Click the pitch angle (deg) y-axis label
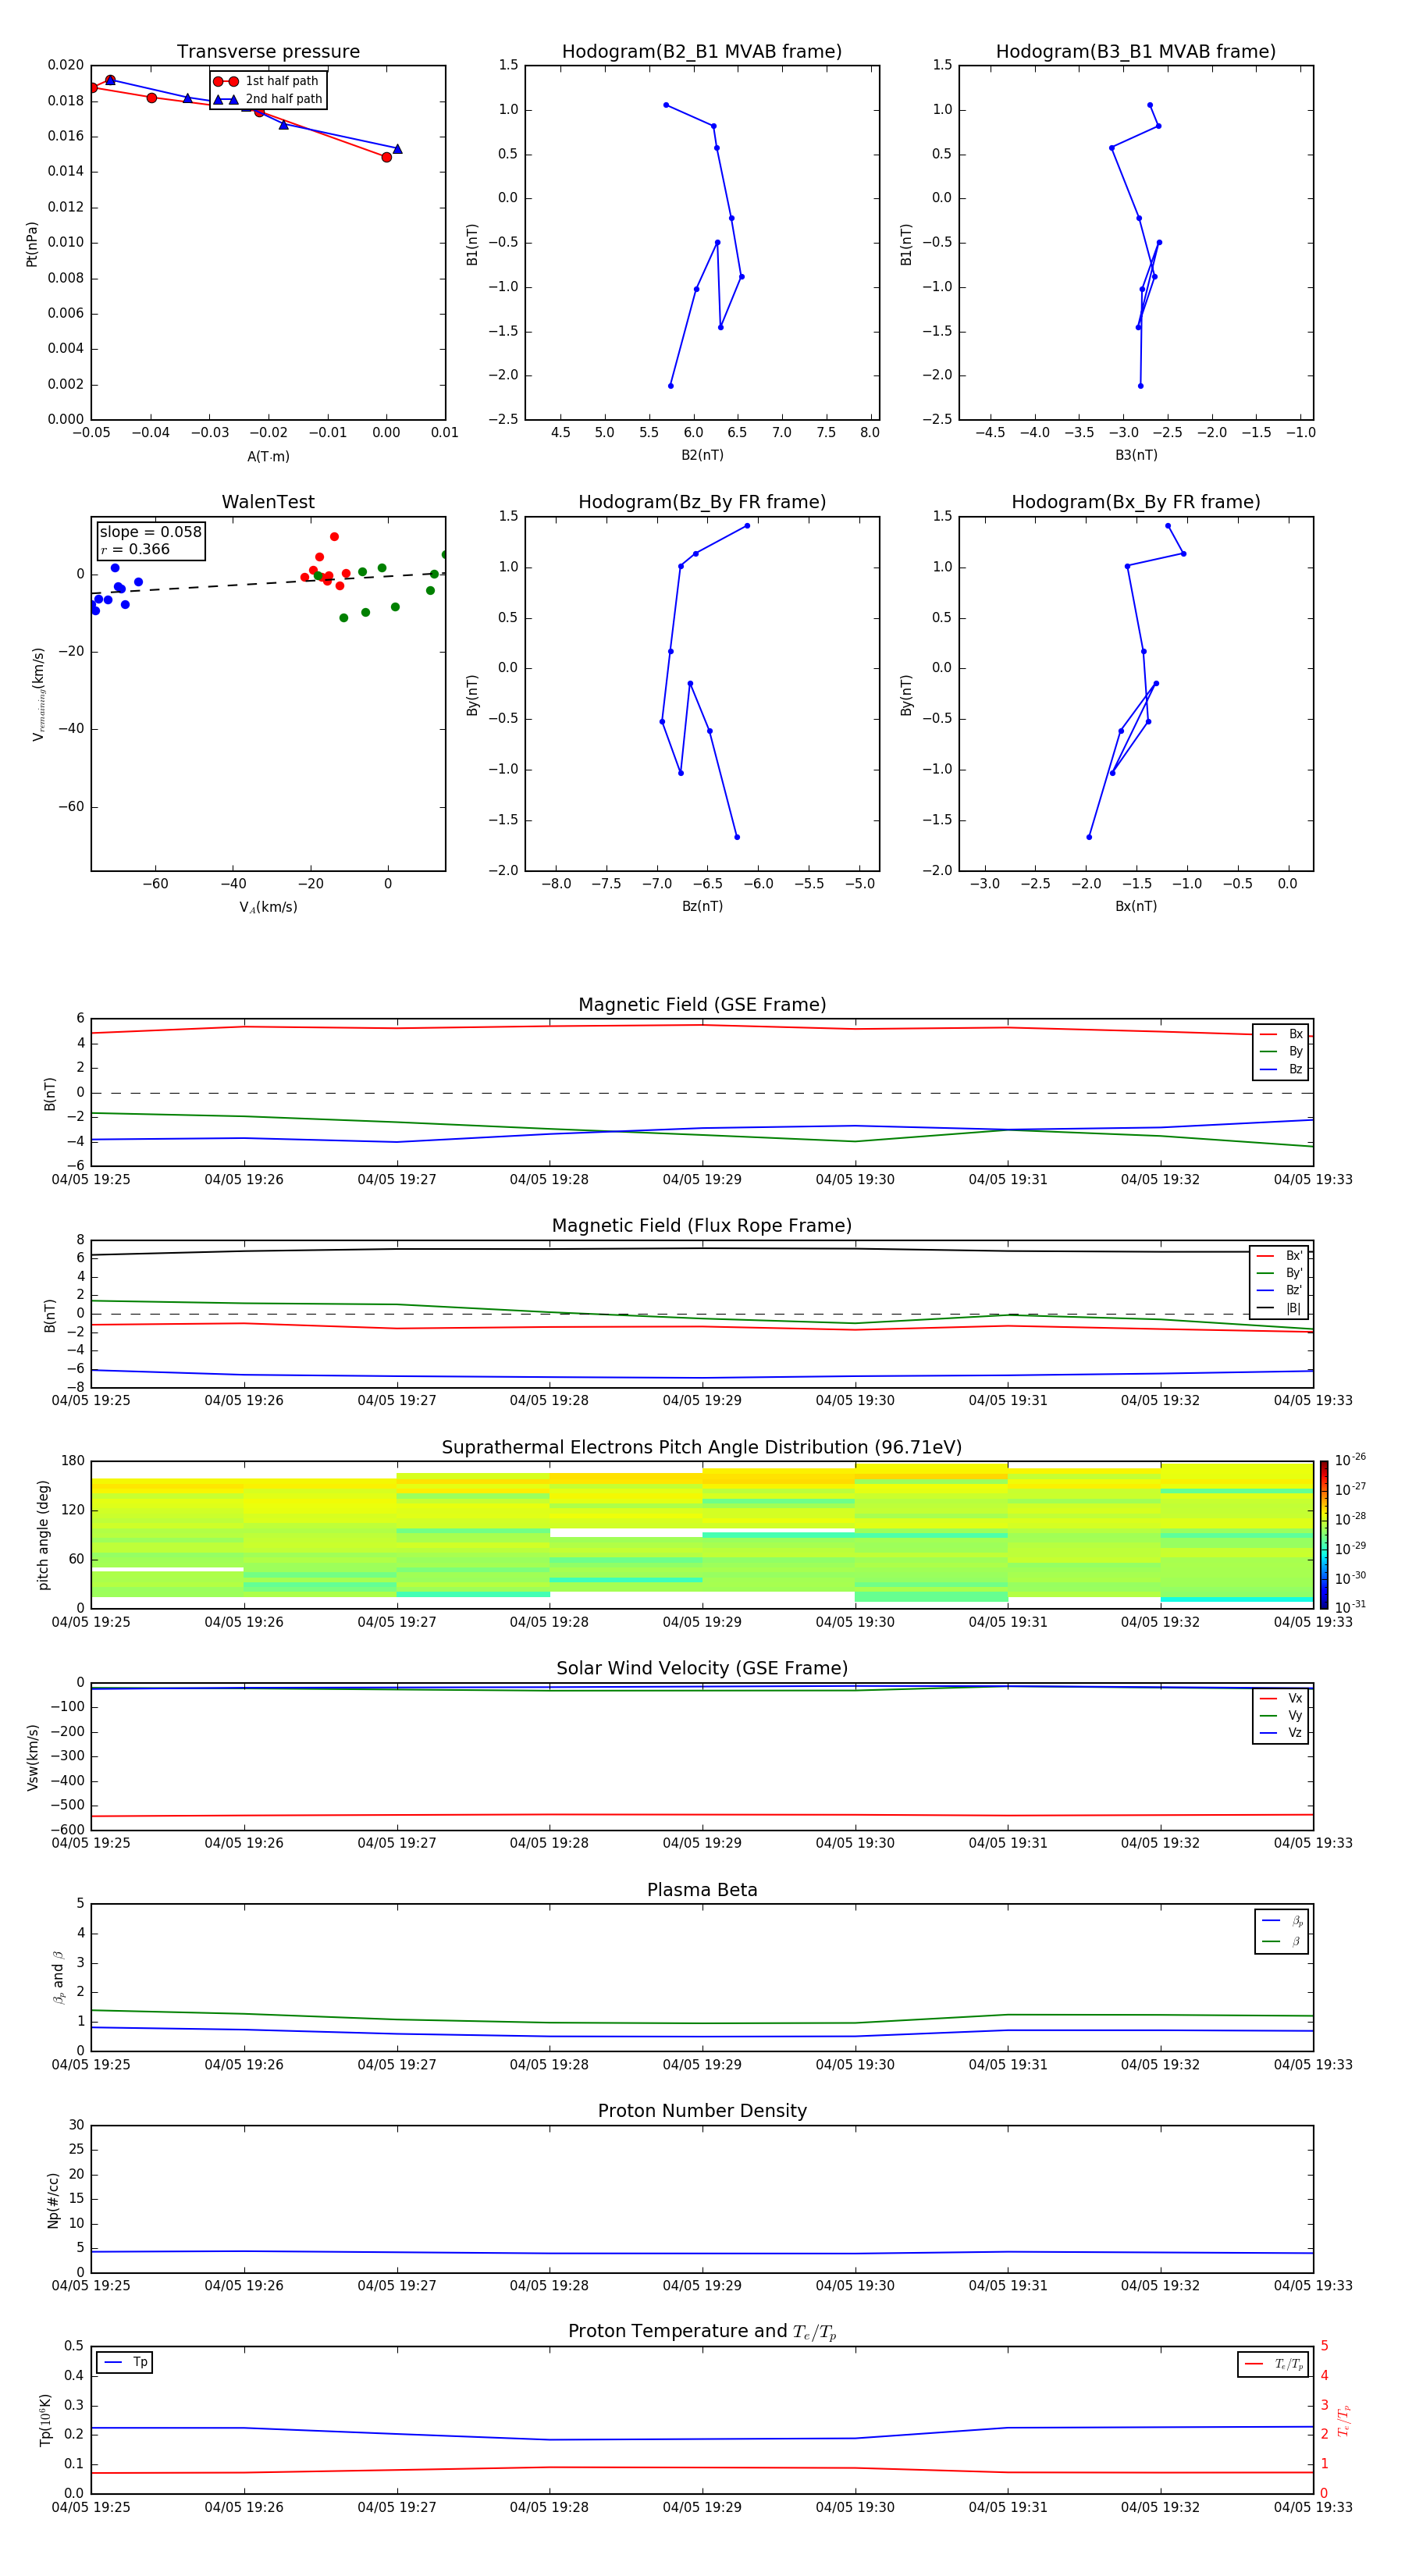Screen dimensions: 1405x2576 click(43, 1534)
